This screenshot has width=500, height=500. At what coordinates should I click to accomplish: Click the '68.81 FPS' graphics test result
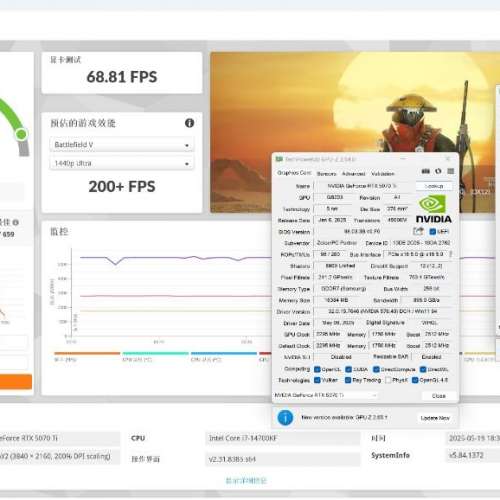coord(122,77)
